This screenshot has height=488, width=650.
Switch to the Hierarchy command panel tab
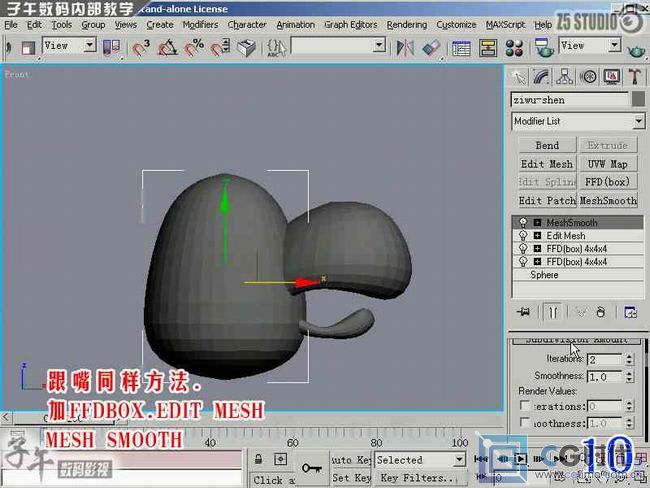(565, 77)
